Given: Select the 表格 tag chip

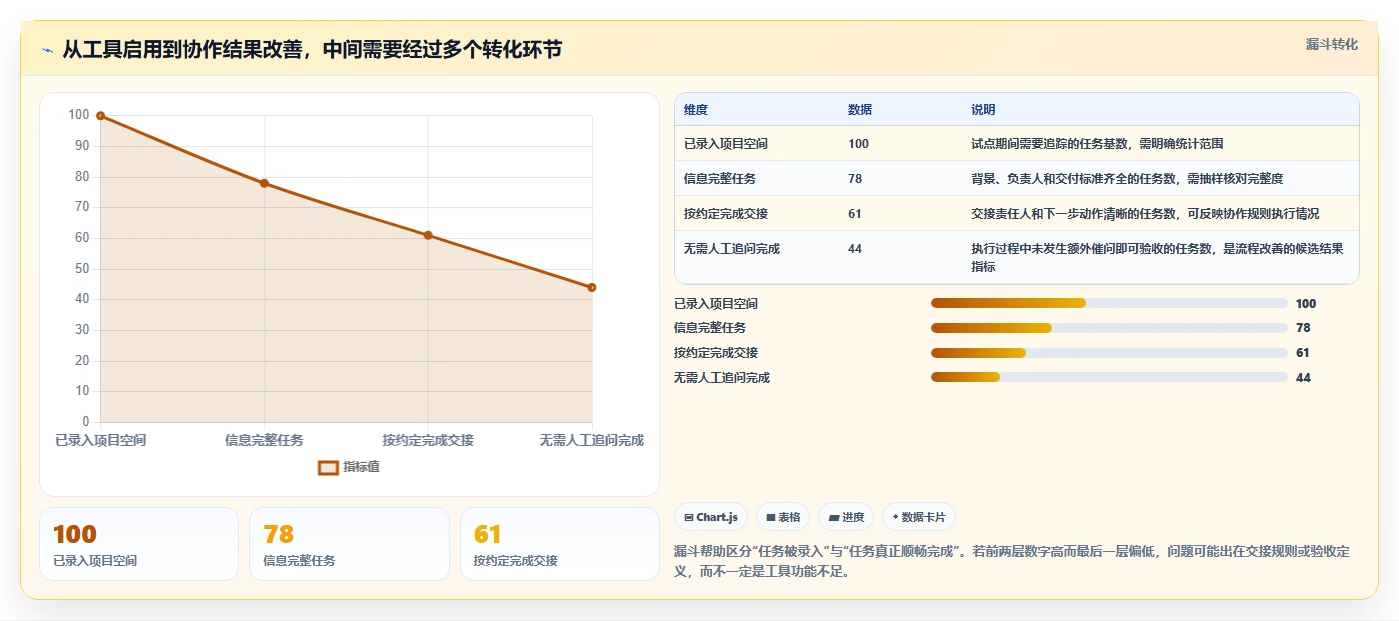Looking at the screenshot, I should 783,517.
